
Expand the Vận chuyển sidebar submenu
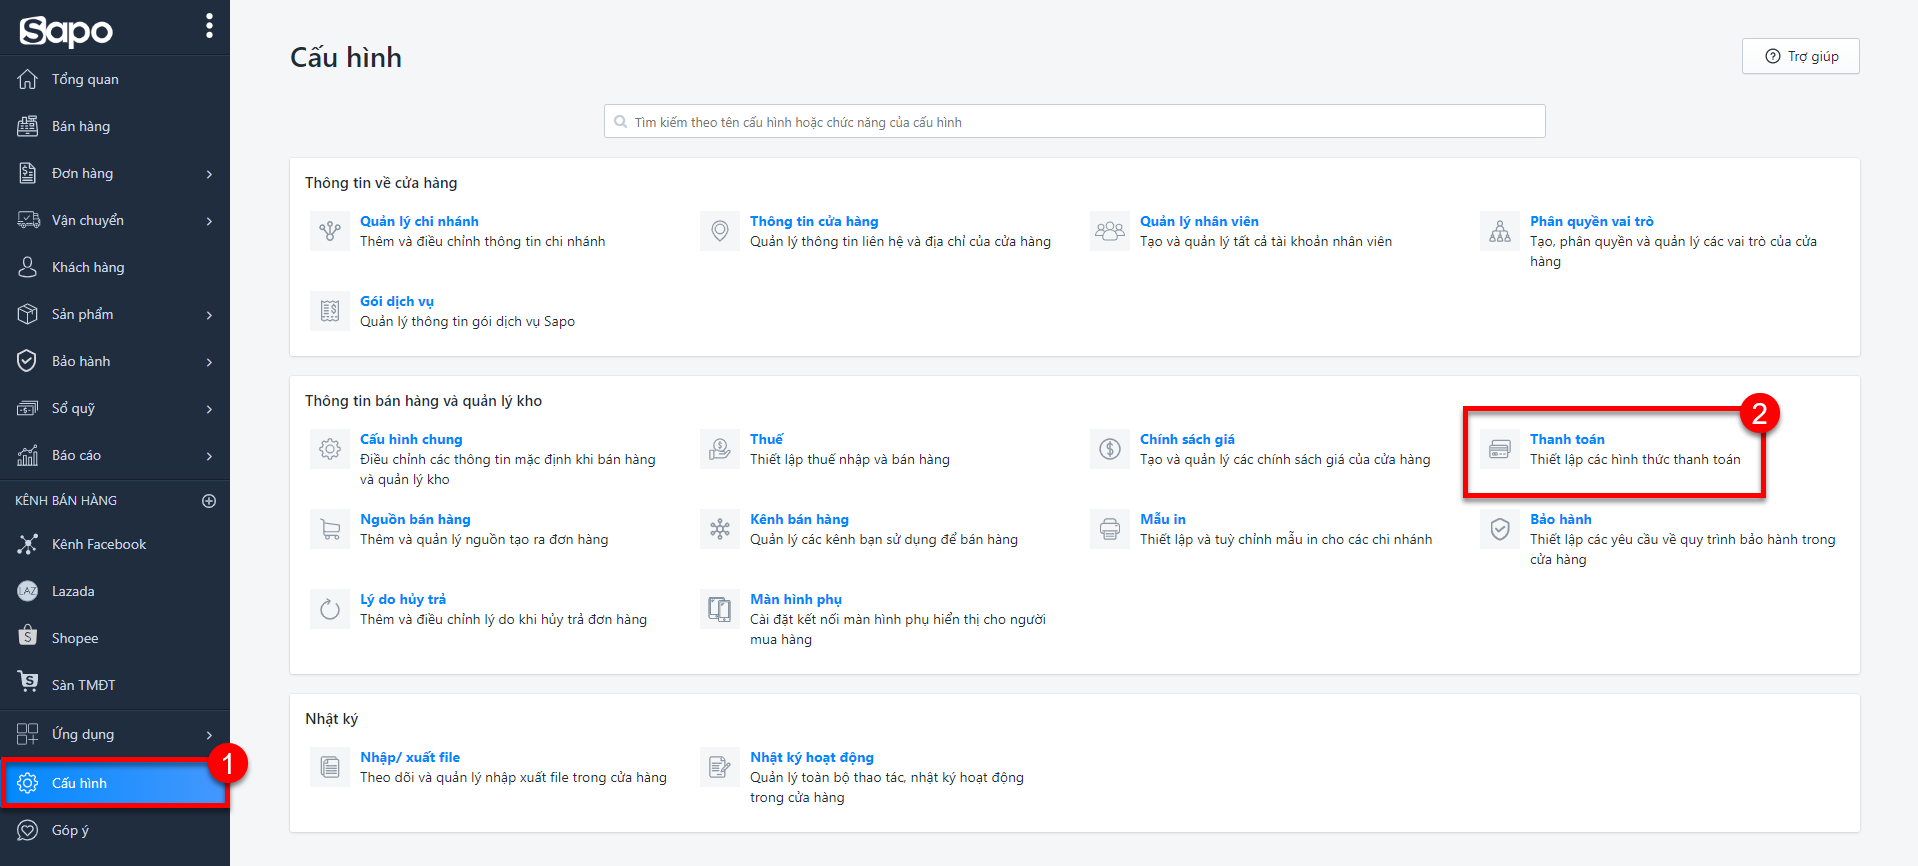tap(209, 221)
